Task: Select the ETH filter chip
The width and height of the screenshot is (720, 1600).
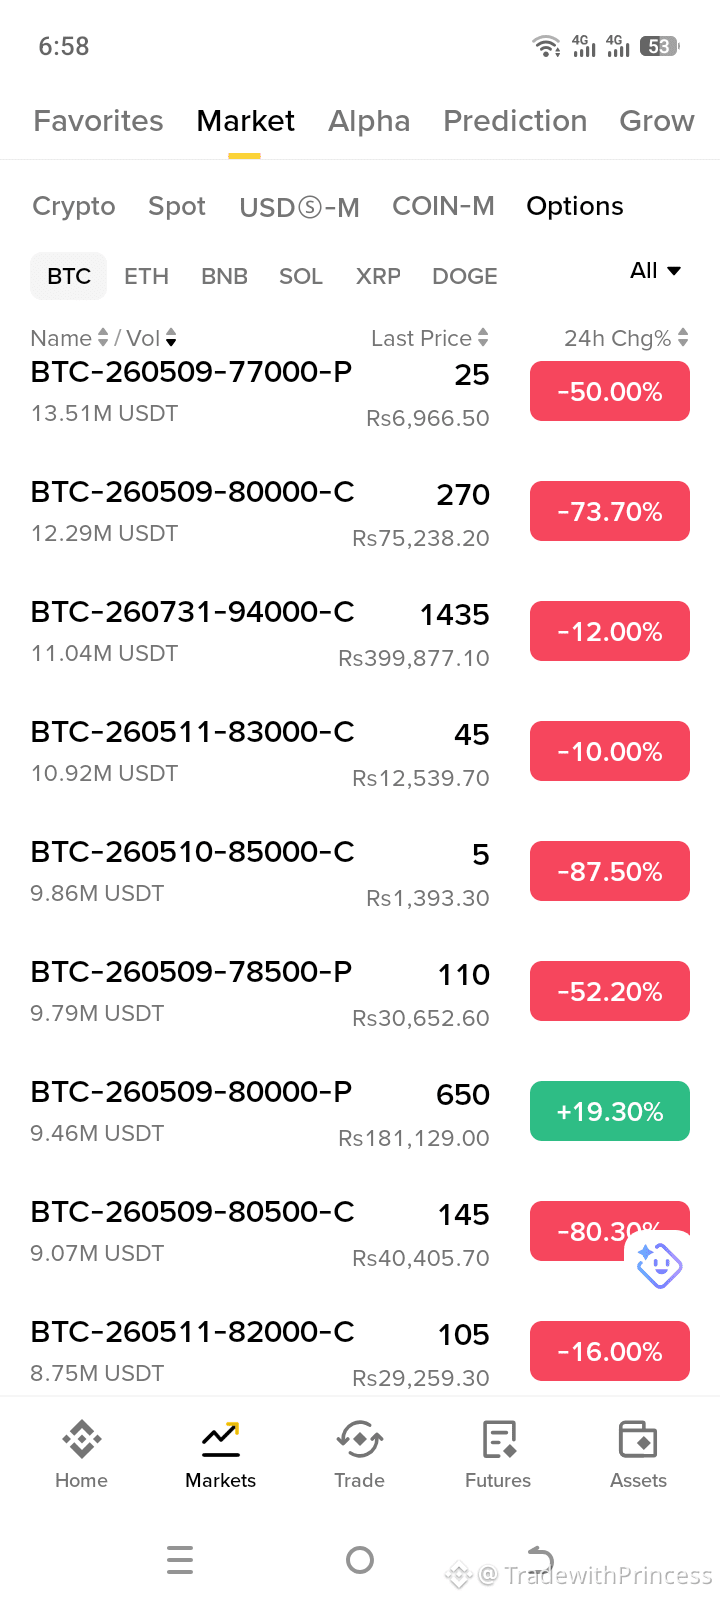Action: 146,276
